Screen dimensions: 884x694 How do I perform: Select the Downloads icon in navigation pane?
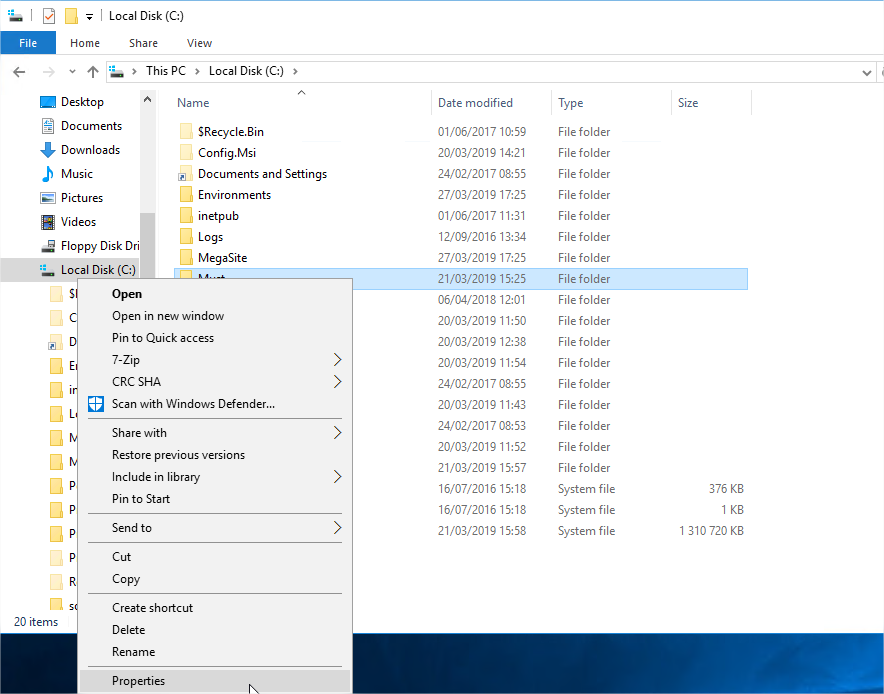[48, 150]
